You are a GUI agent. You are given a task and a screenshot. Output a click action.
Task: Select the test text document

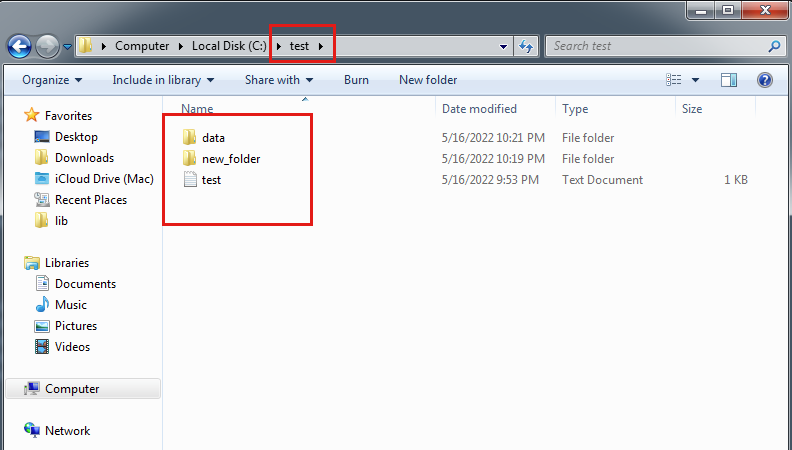[x=211, y=180]
